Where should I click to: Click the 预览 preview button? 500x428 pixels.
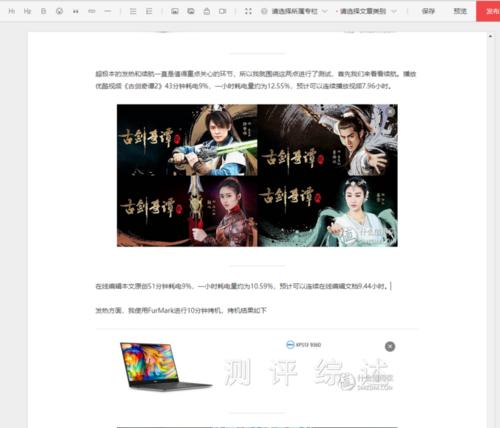point(460,11)
